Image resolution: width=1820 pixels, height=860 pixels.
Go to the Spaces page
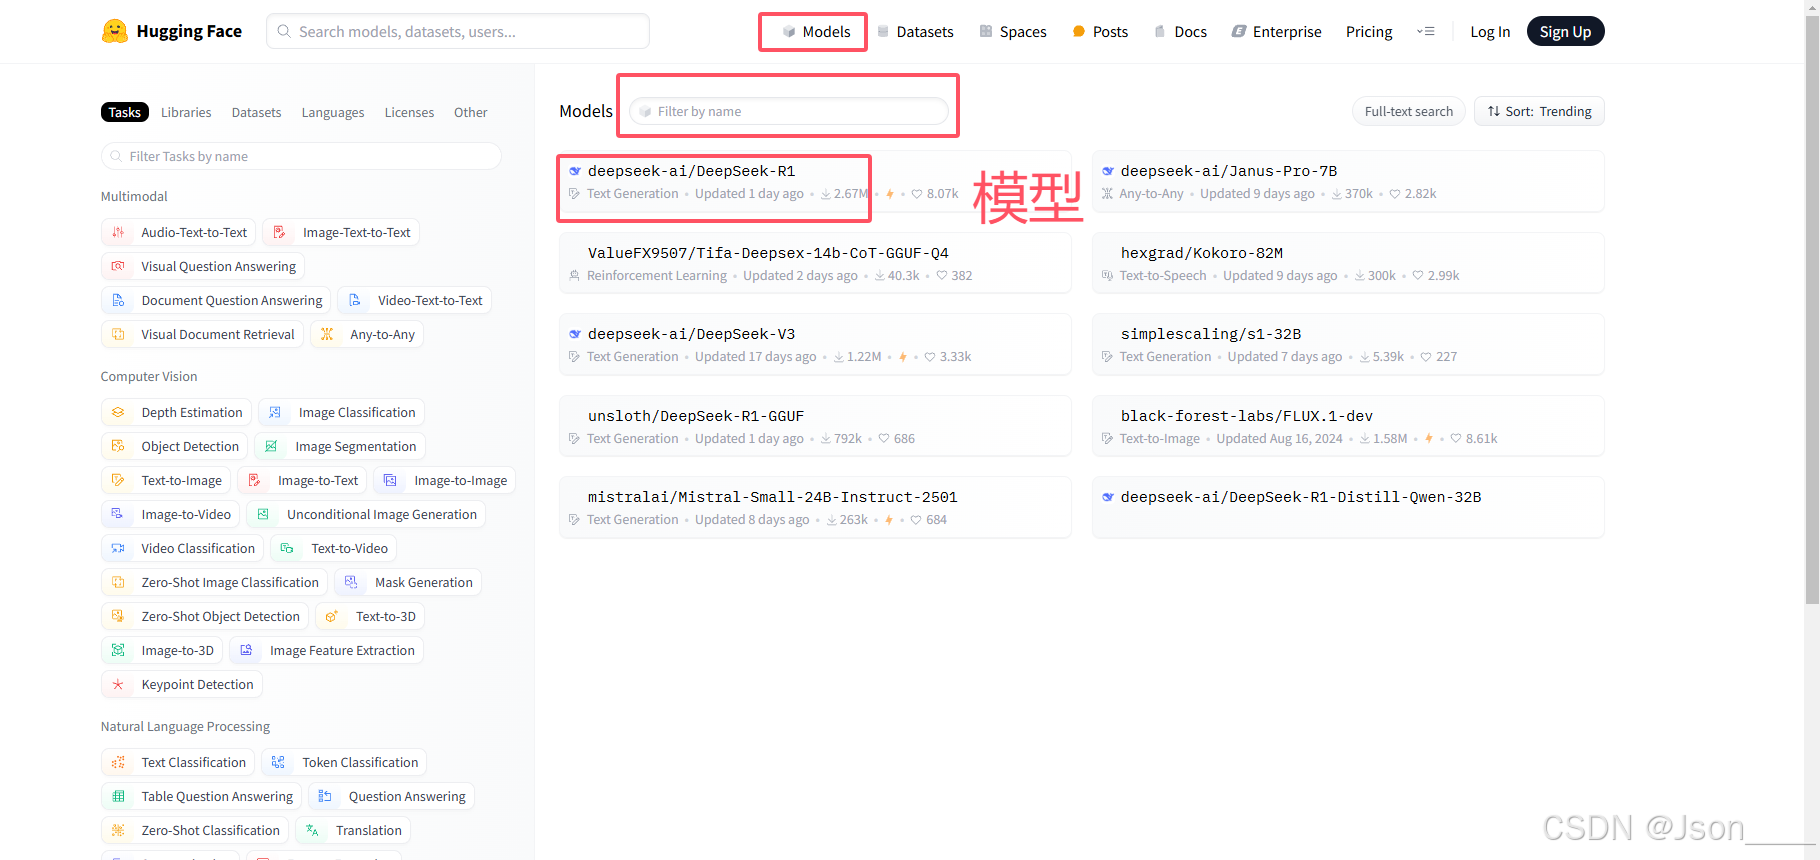point(1013,32)
